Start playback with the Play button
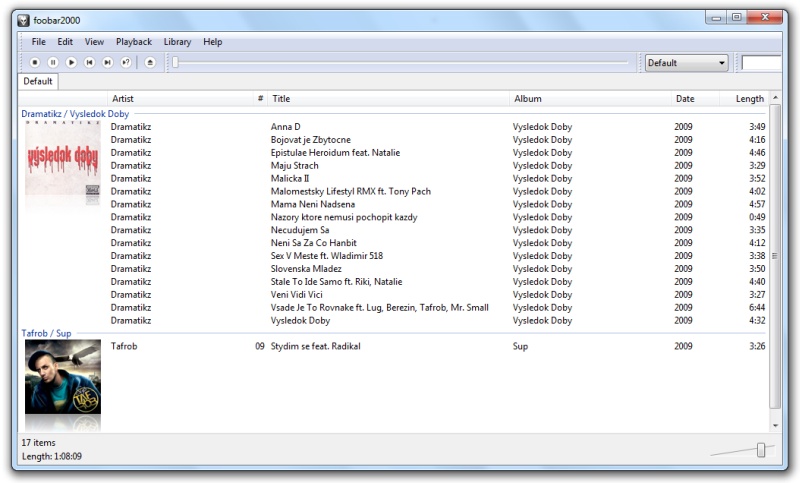Screen dimensions: 800x483 click(x=71, y=62)
